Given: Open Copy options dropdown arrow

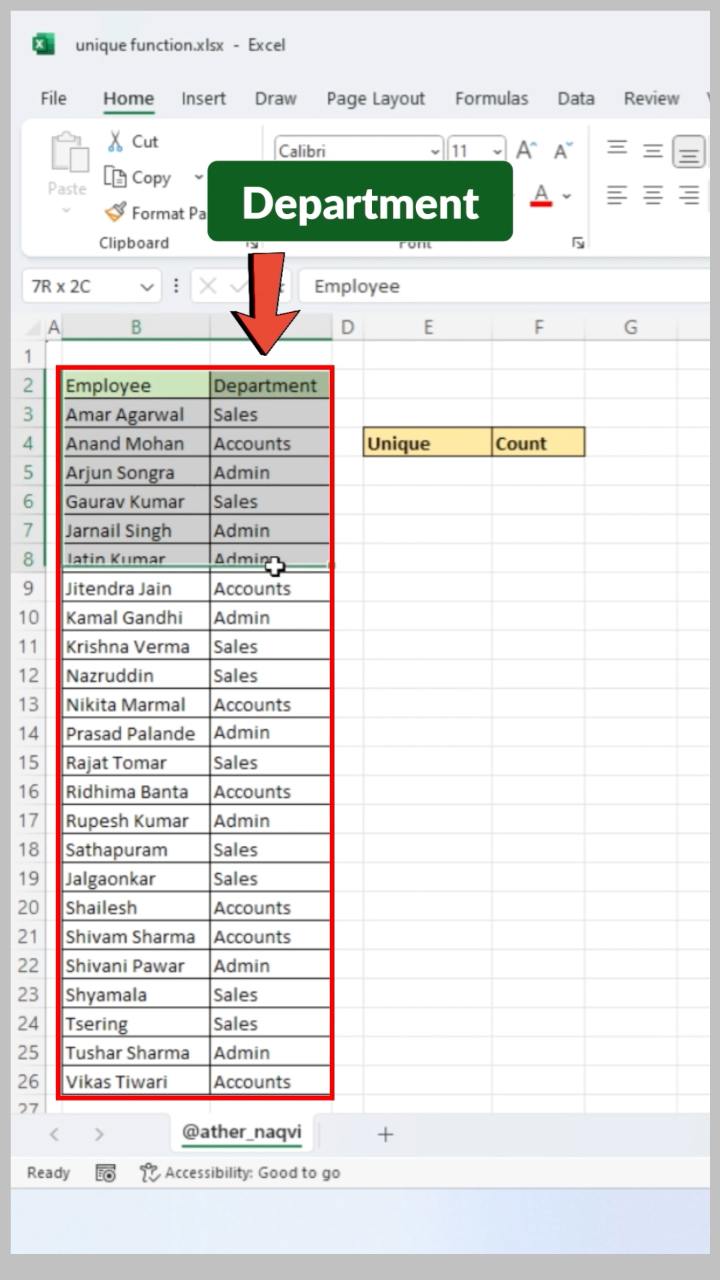Looking at the screenshot, I should pyautogui.click(x=198, y=178).
